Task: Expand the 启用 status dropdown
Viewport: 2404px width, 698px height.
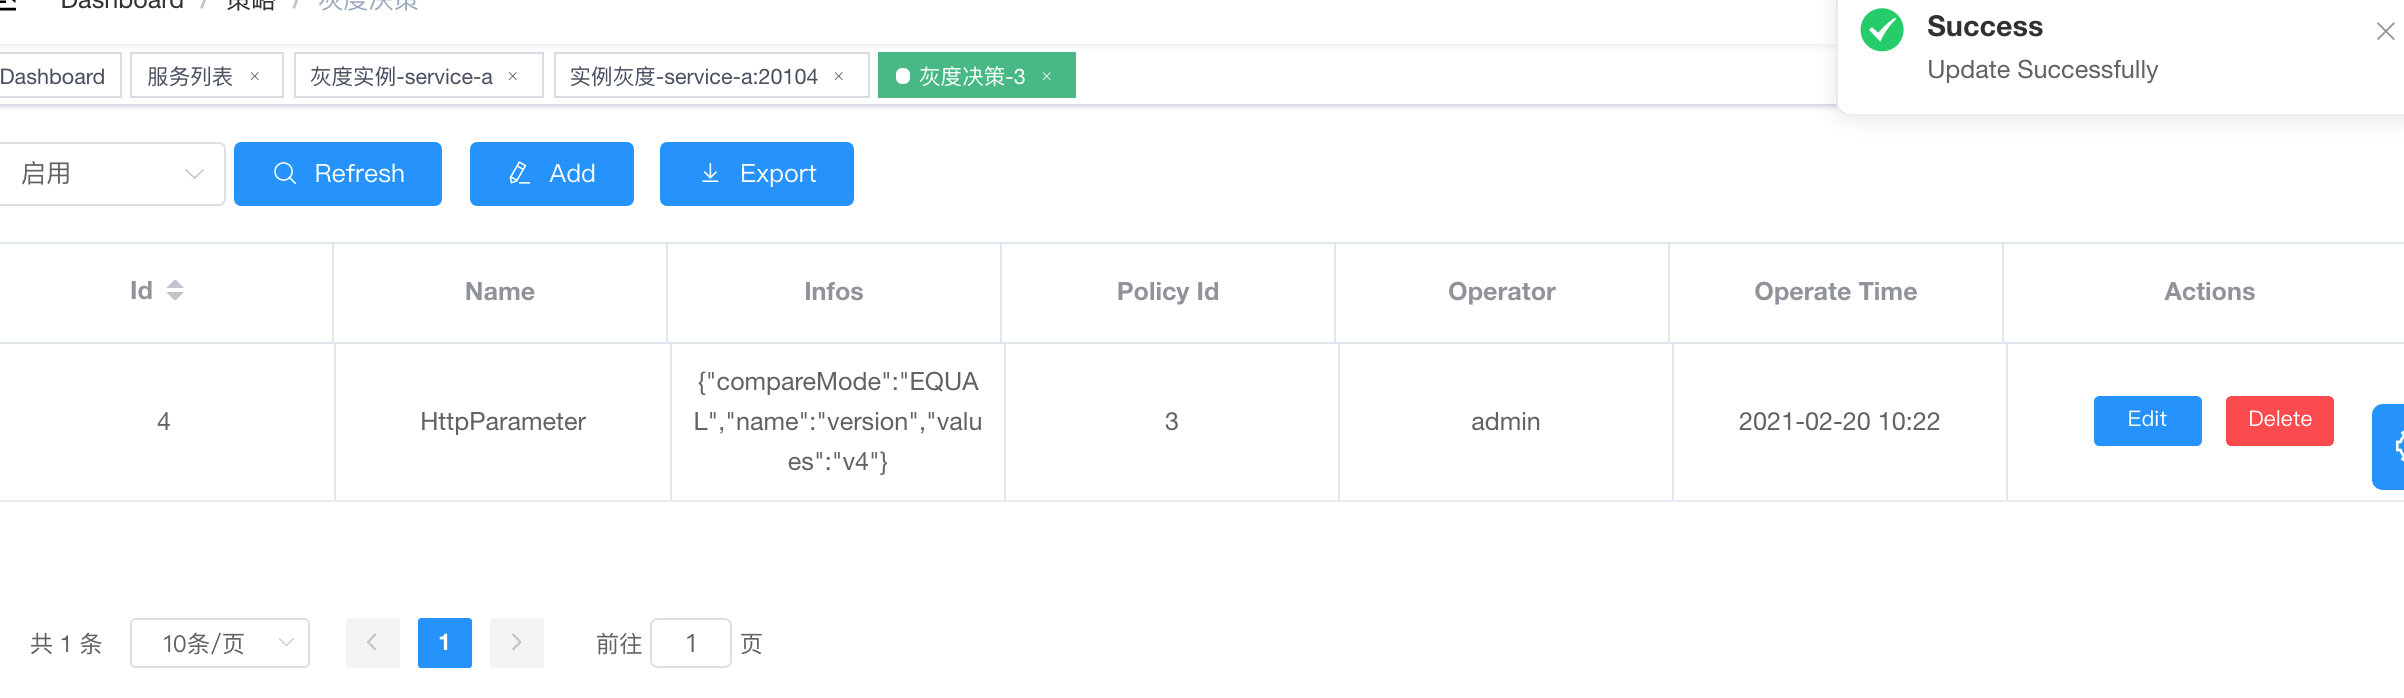Action: (x=112, y=174)
